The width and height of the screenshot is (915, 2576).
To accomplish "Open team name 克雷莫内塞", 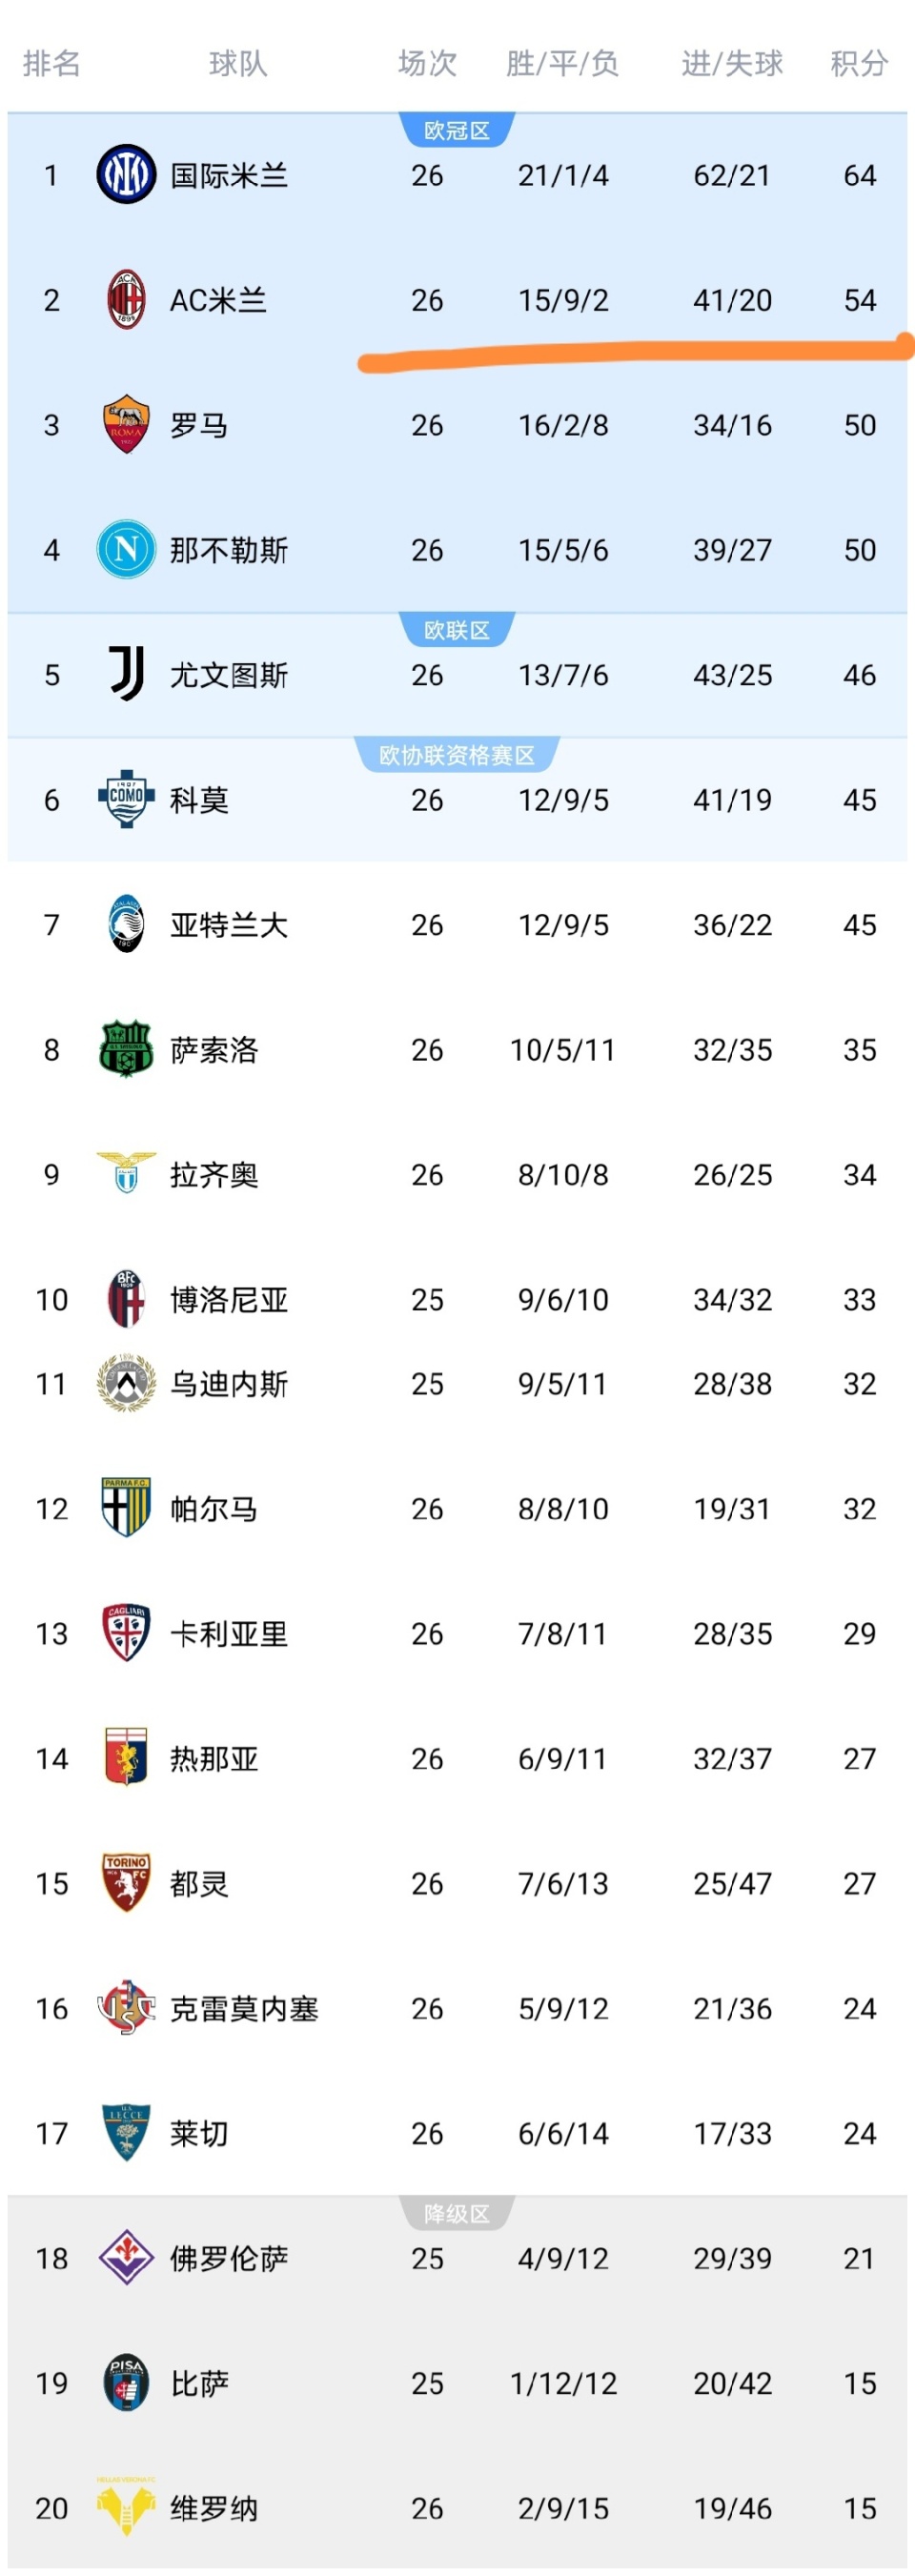I will [x=244, y=2009].
